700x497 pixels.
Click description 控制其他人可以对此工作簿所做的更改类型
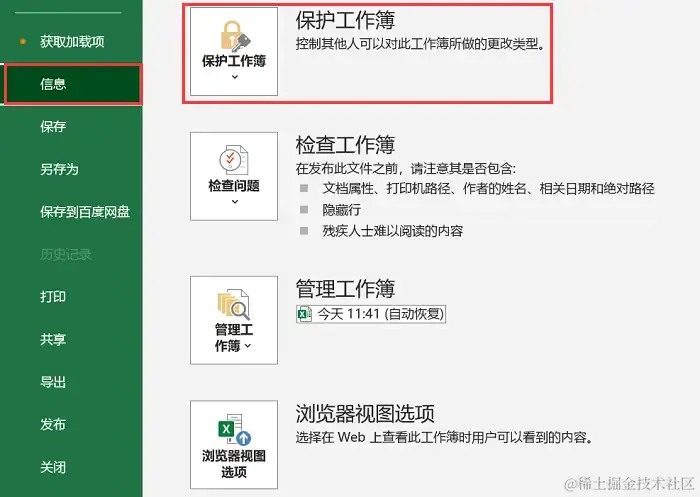point(420,44)
